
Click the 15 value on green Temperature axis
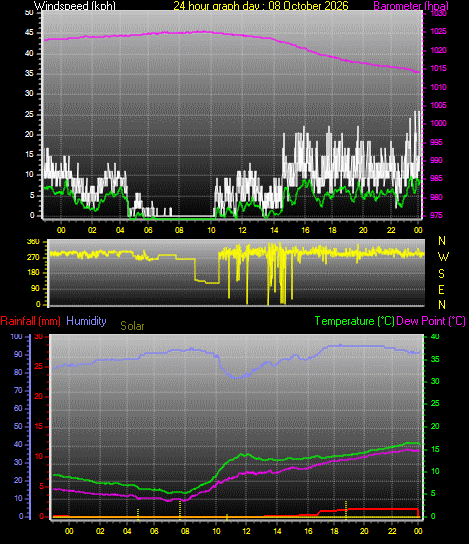coord(435,449)
